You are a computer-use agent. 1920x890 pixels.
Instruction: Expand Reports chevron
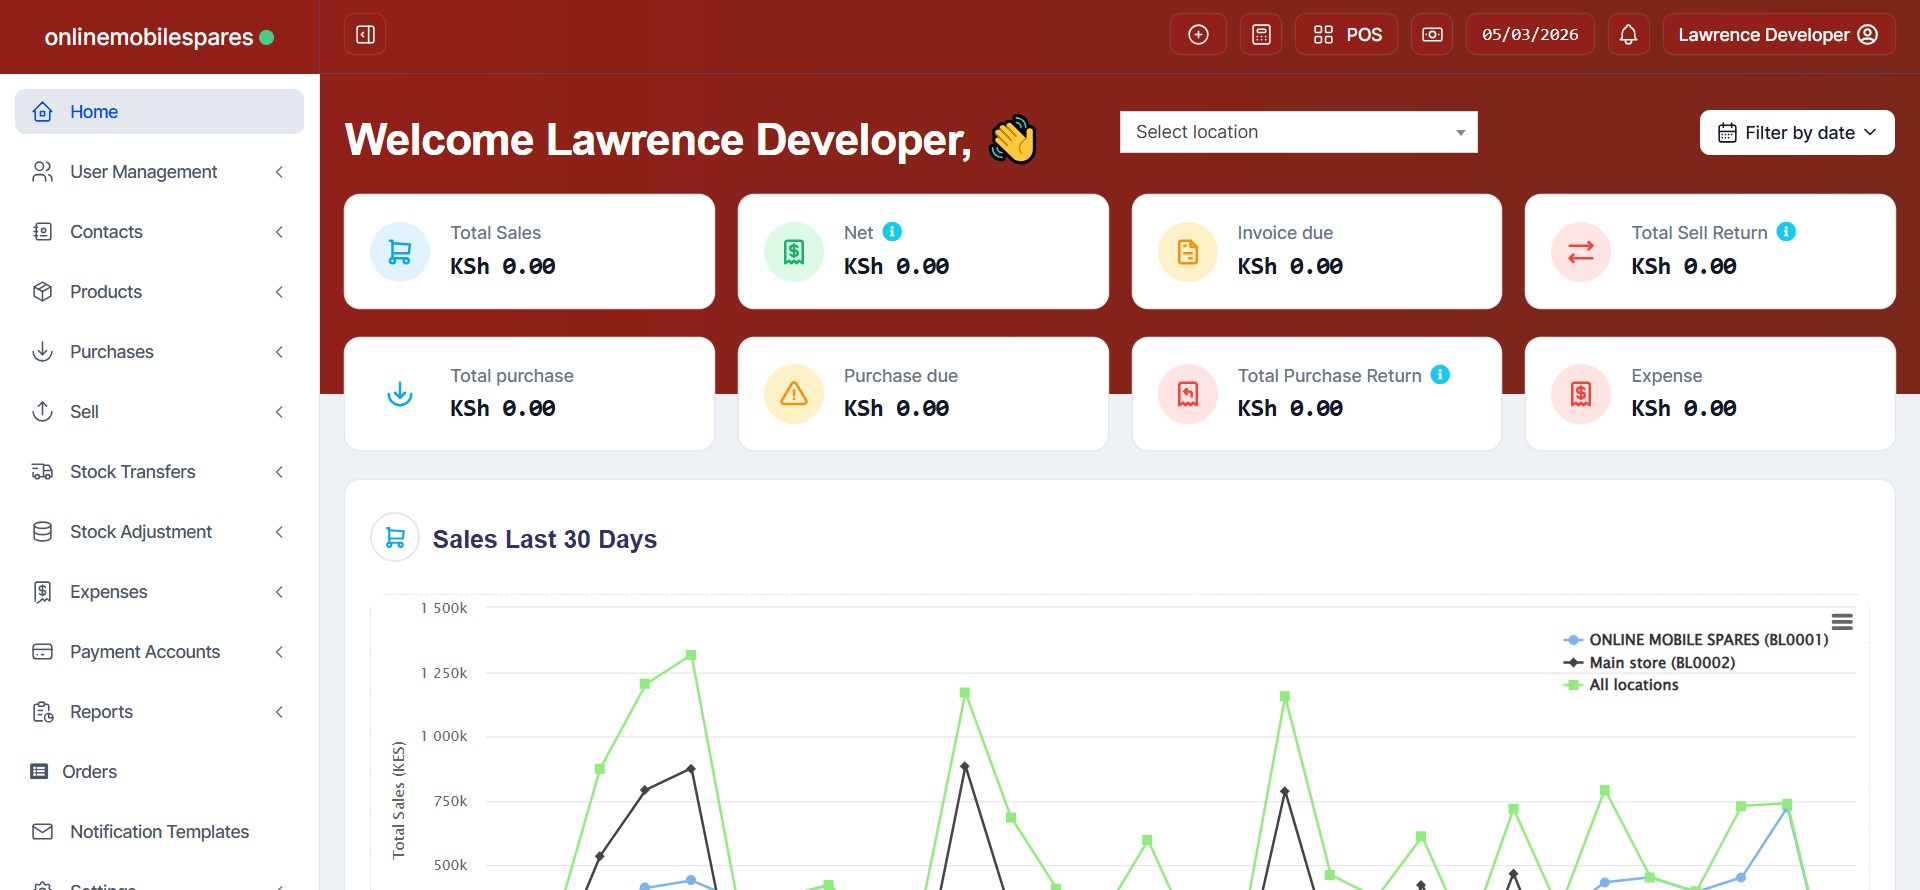point(279,712)
